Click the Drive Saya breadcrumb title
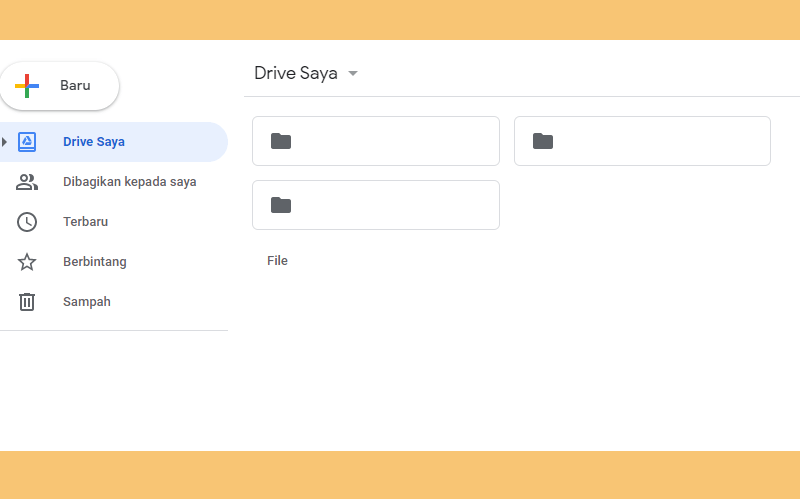This screenshot has width=800, height=499. coord(296,73)
